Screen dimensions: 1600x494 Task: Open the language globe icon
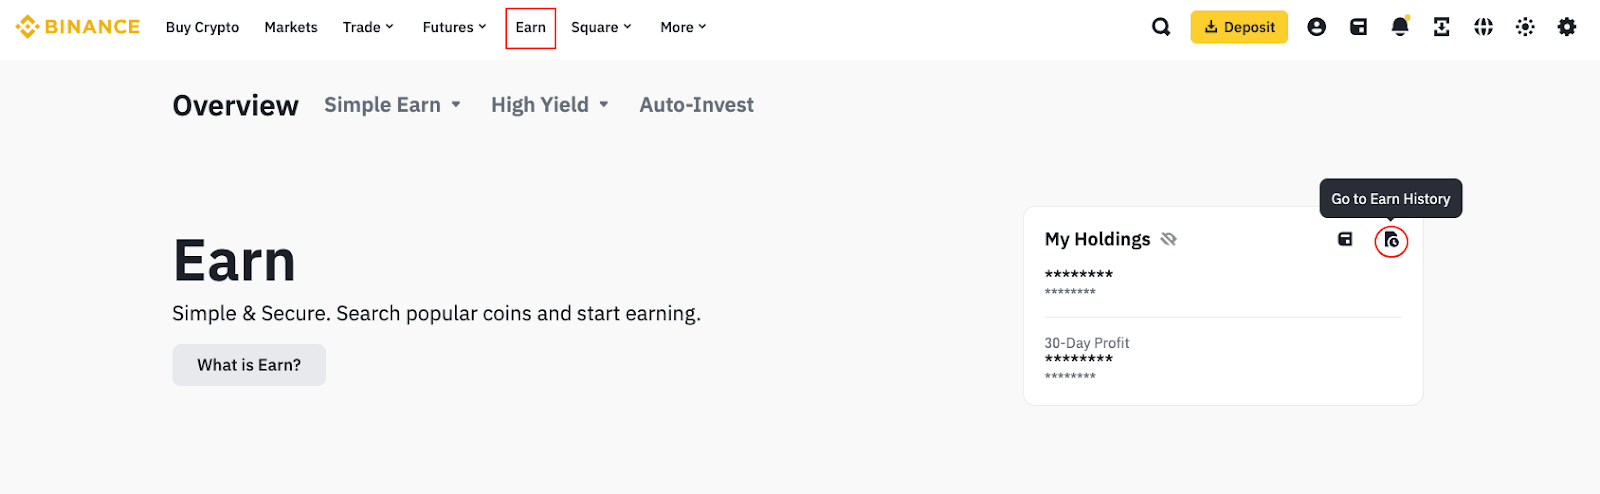point(1483,27)
